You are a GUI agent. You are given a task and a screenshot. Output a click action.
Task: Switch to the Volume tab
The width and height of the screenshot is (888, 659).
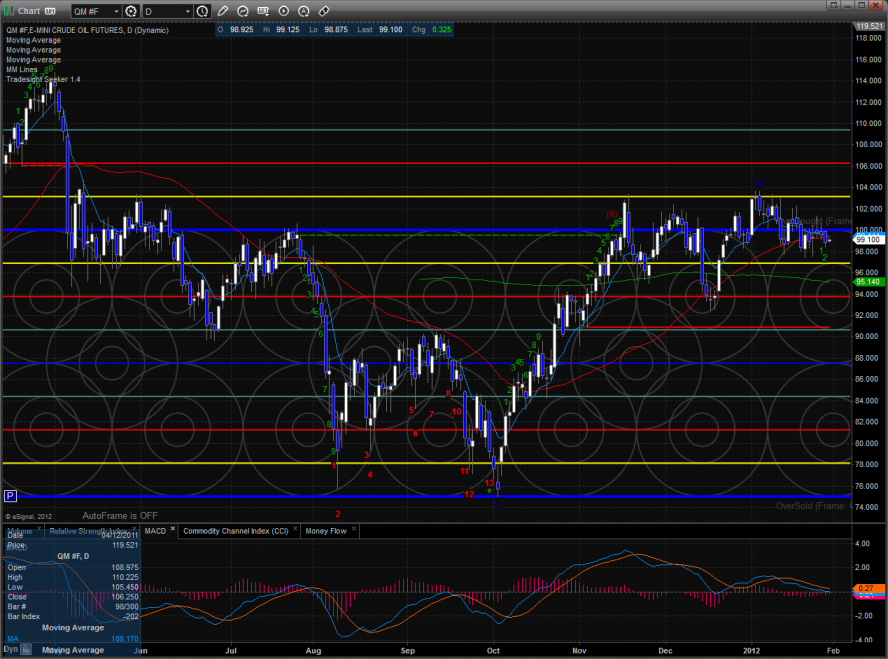point(20,531)
